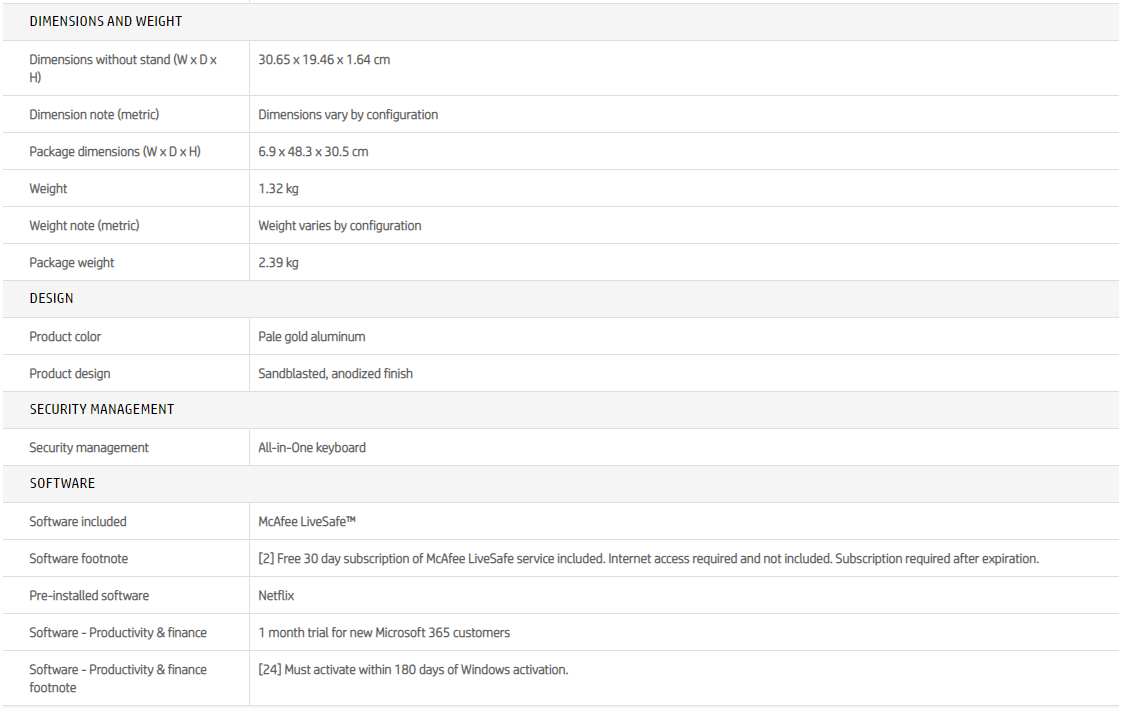Click the McAfee LiveSafe software entry
The width and height of the screenshot is (1121, 708).
point(307,522)
